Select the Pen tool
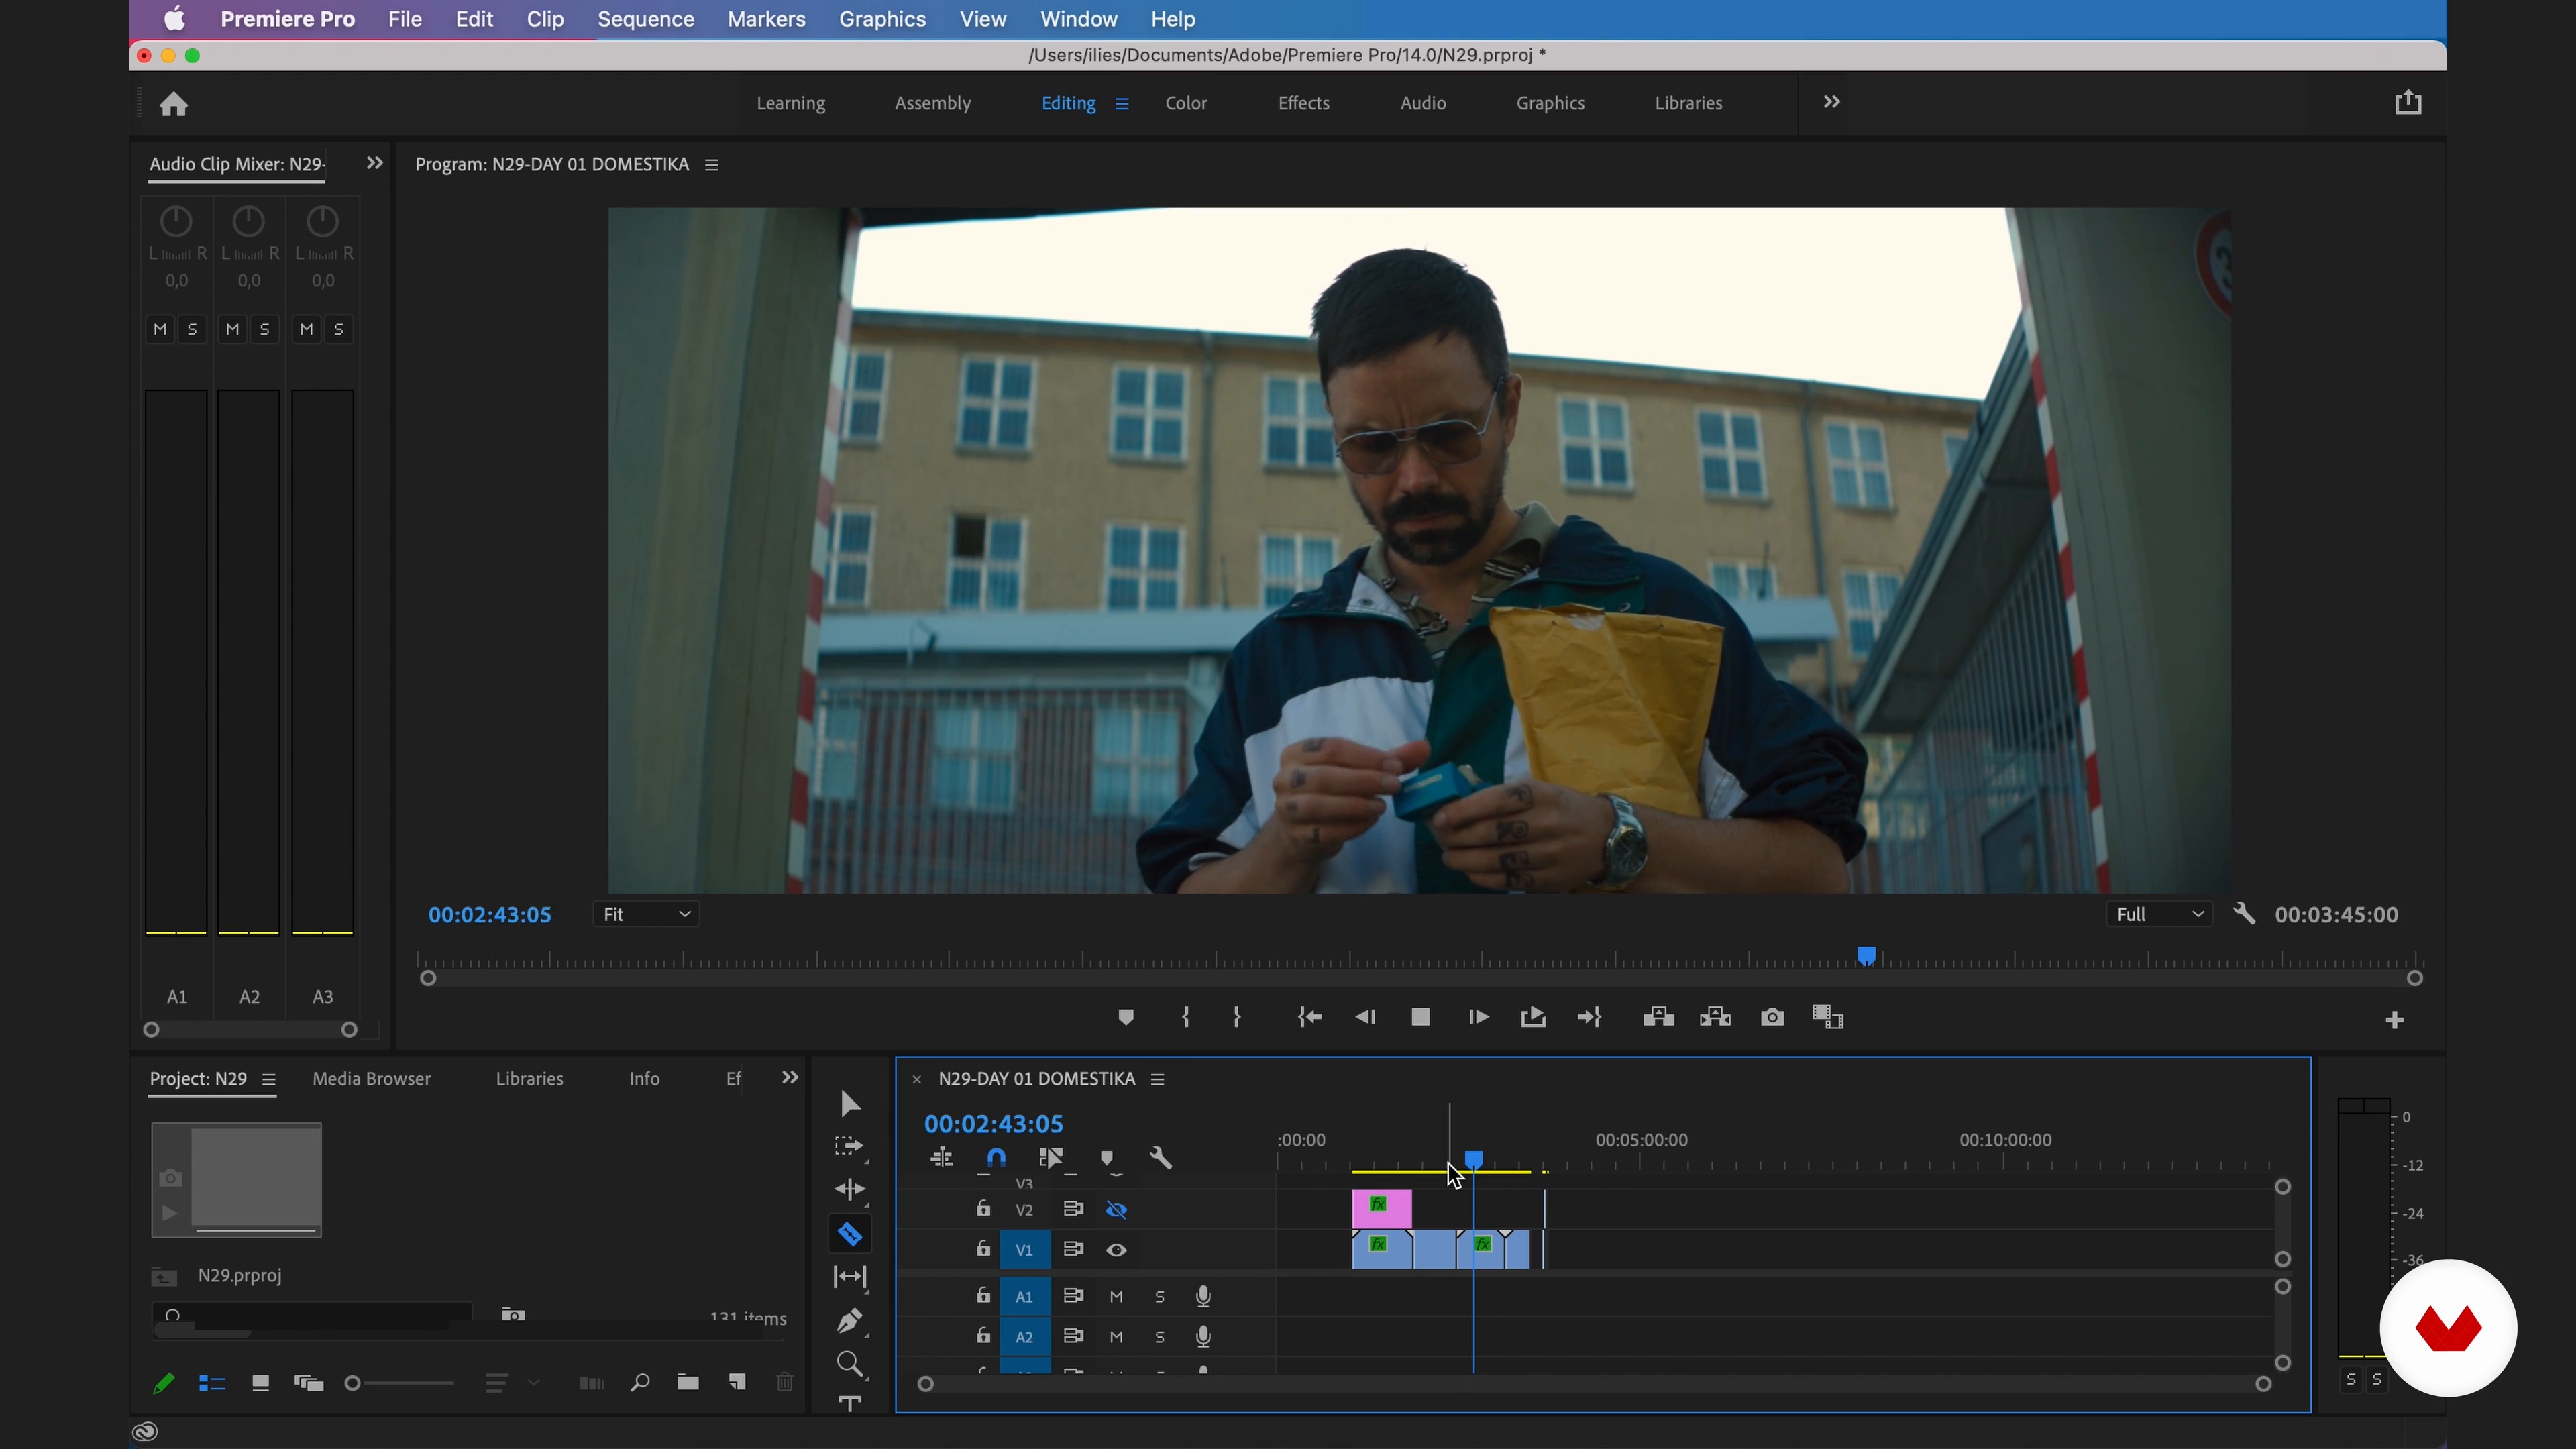 coord(850,1321)
